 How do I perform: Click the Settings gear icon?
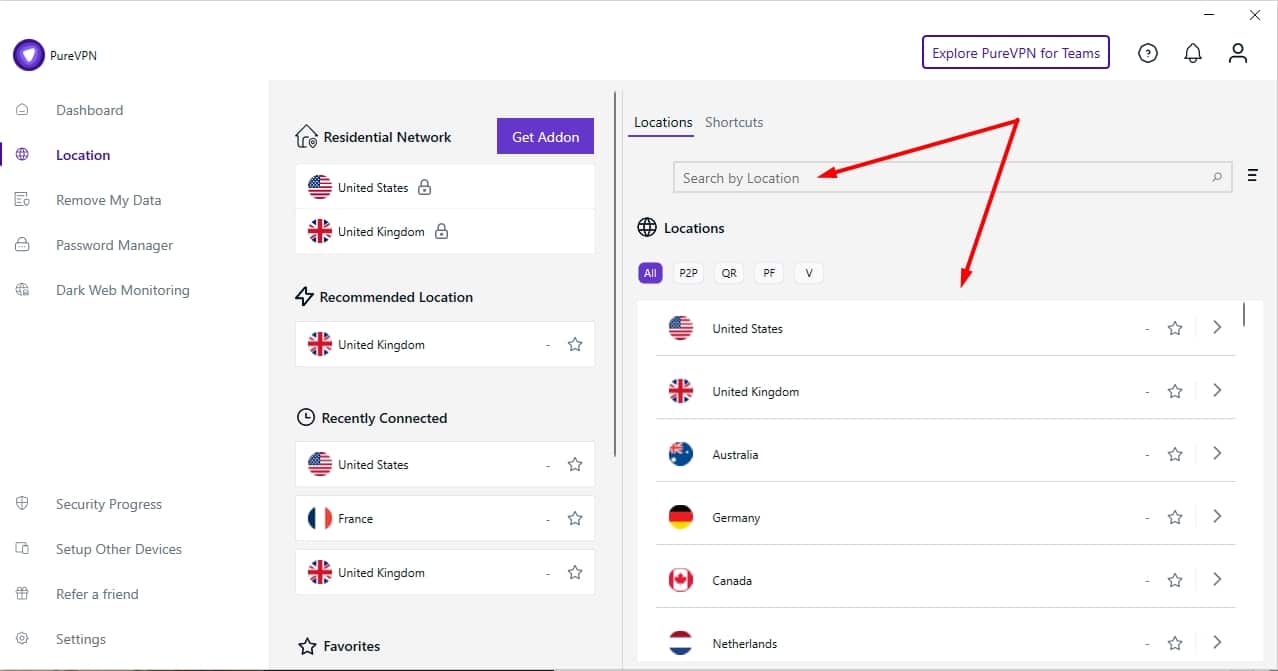coord(22,639)
